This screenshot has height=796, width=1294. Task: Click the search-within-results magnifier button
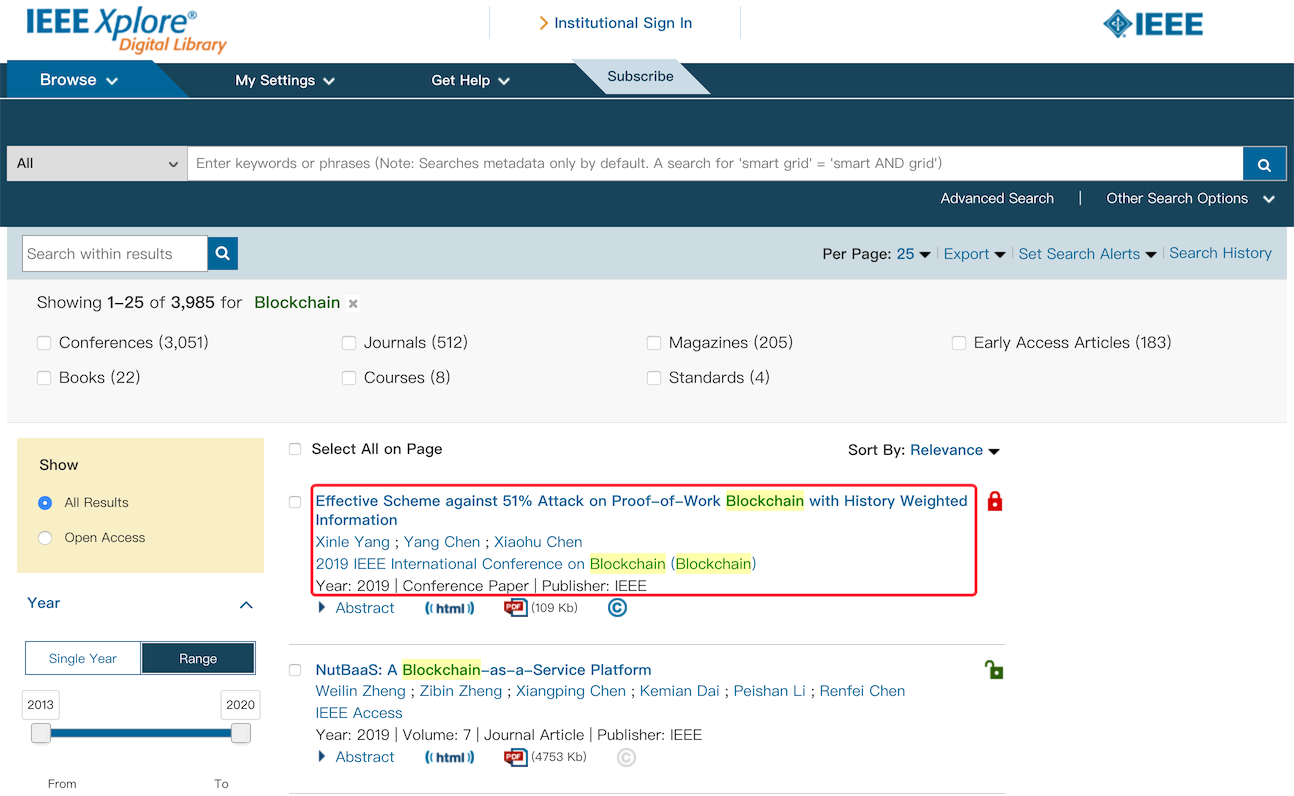coord(223,254)
